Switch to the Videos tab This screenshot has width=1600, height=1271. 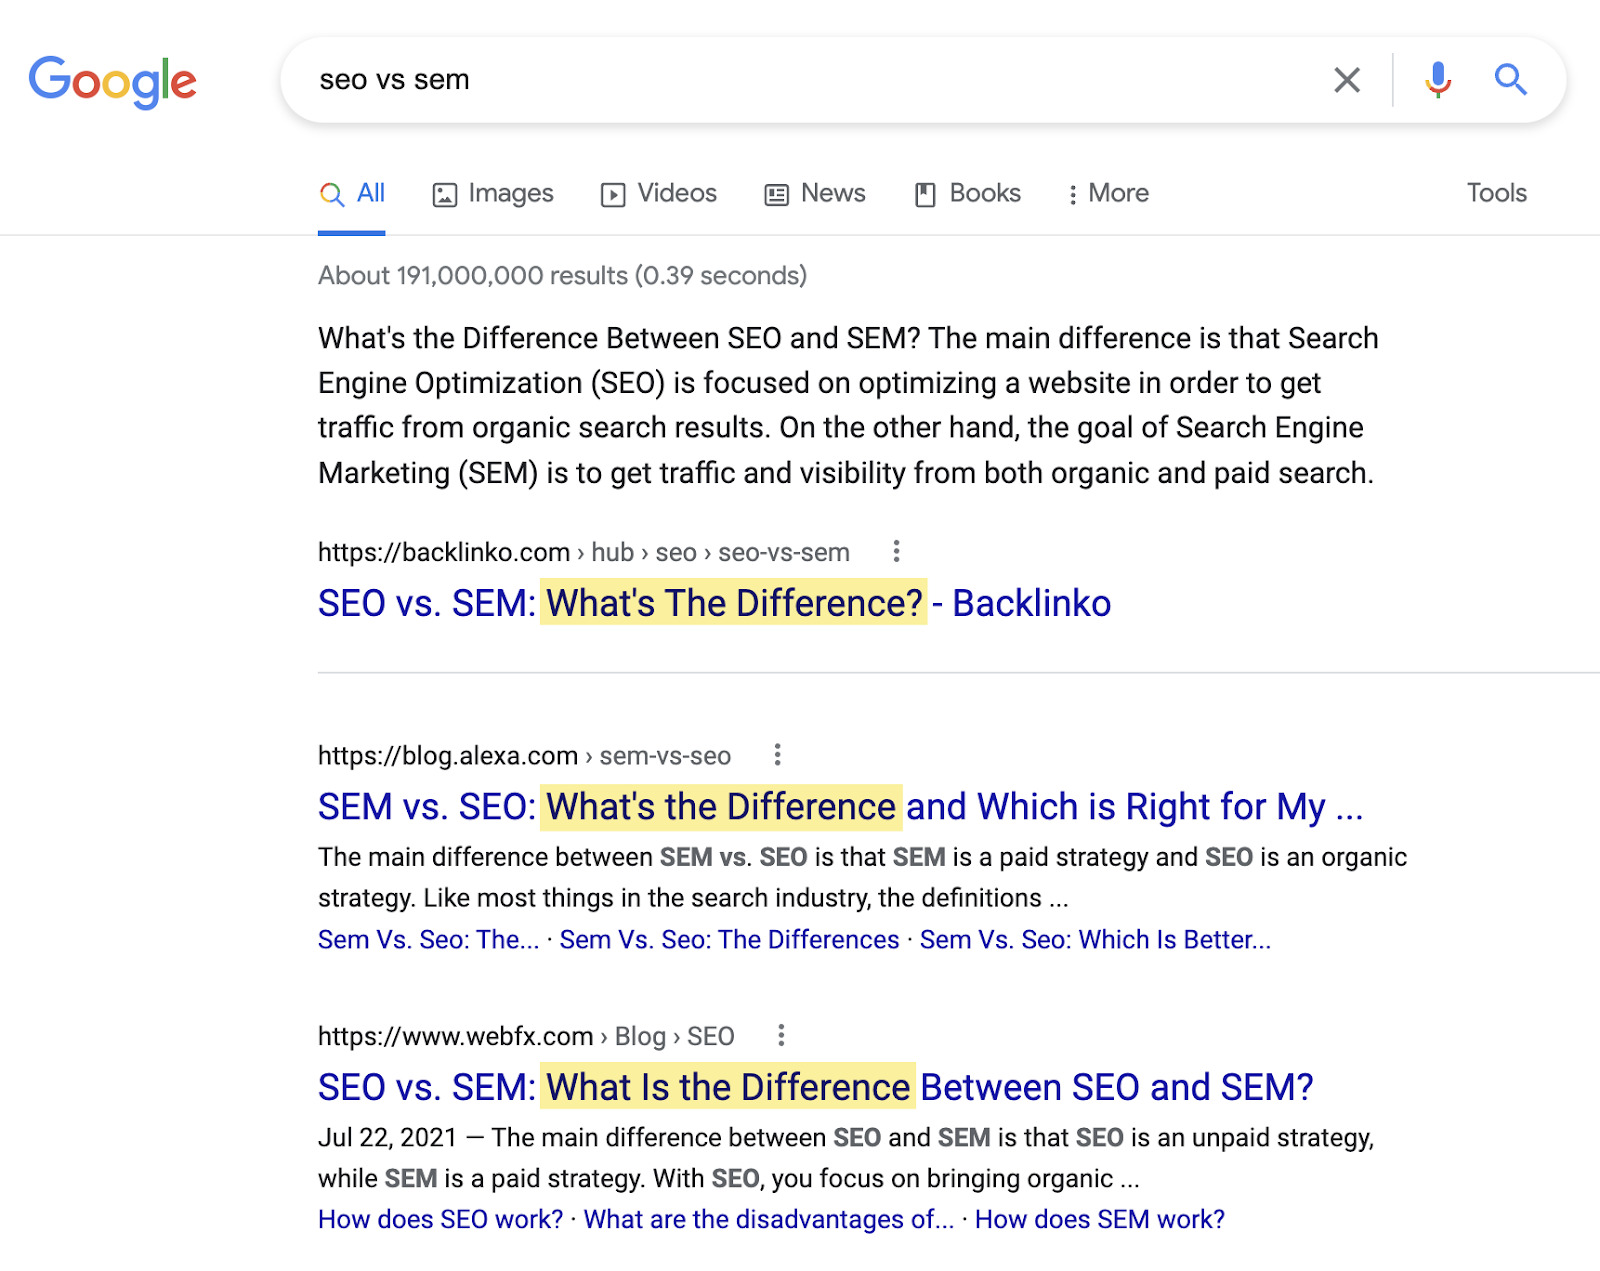click(x=658, y=193)
